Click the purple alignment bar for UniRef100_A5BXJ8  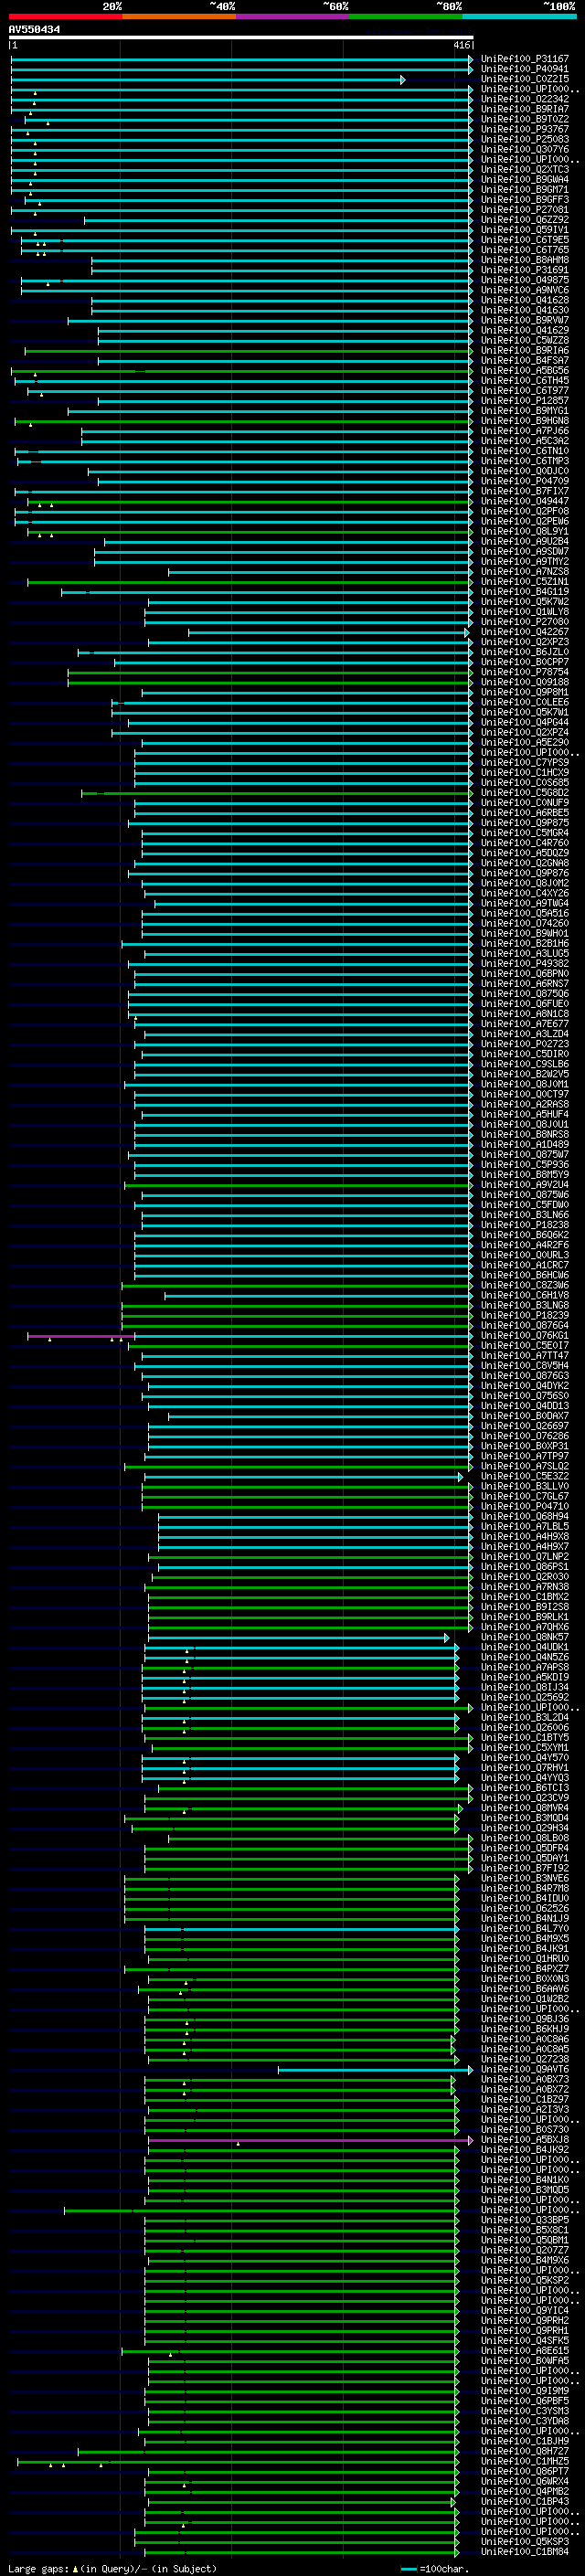point(311,2141)
